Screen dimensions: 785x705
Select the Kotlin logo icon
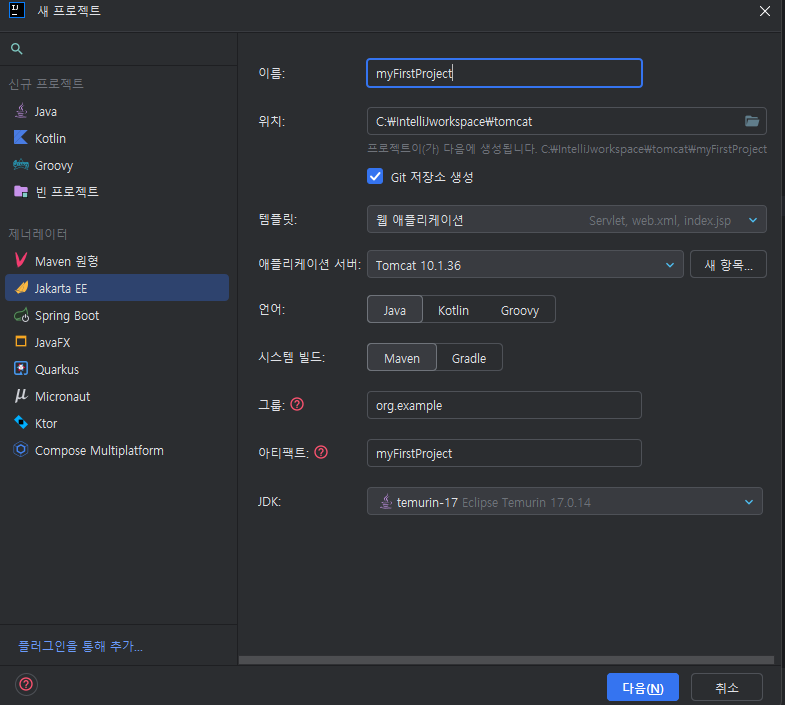[21, 138]
